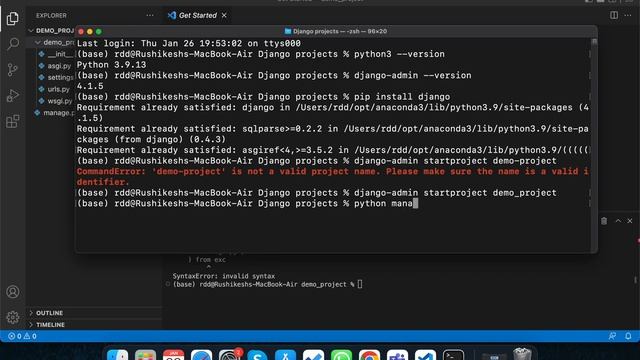The width and height of the screenshot is (640, 360).
Task: Open the Extensions view in the activity bar
Action: (13, 121)
